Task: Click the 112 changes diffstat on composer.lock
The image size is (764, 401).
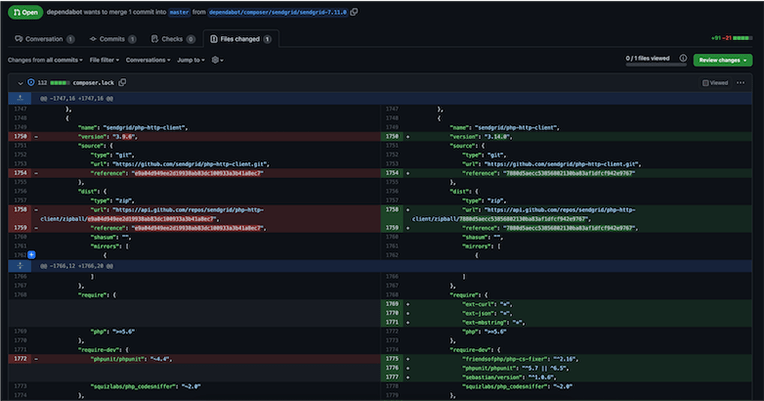Action: [x=52, y=83]
